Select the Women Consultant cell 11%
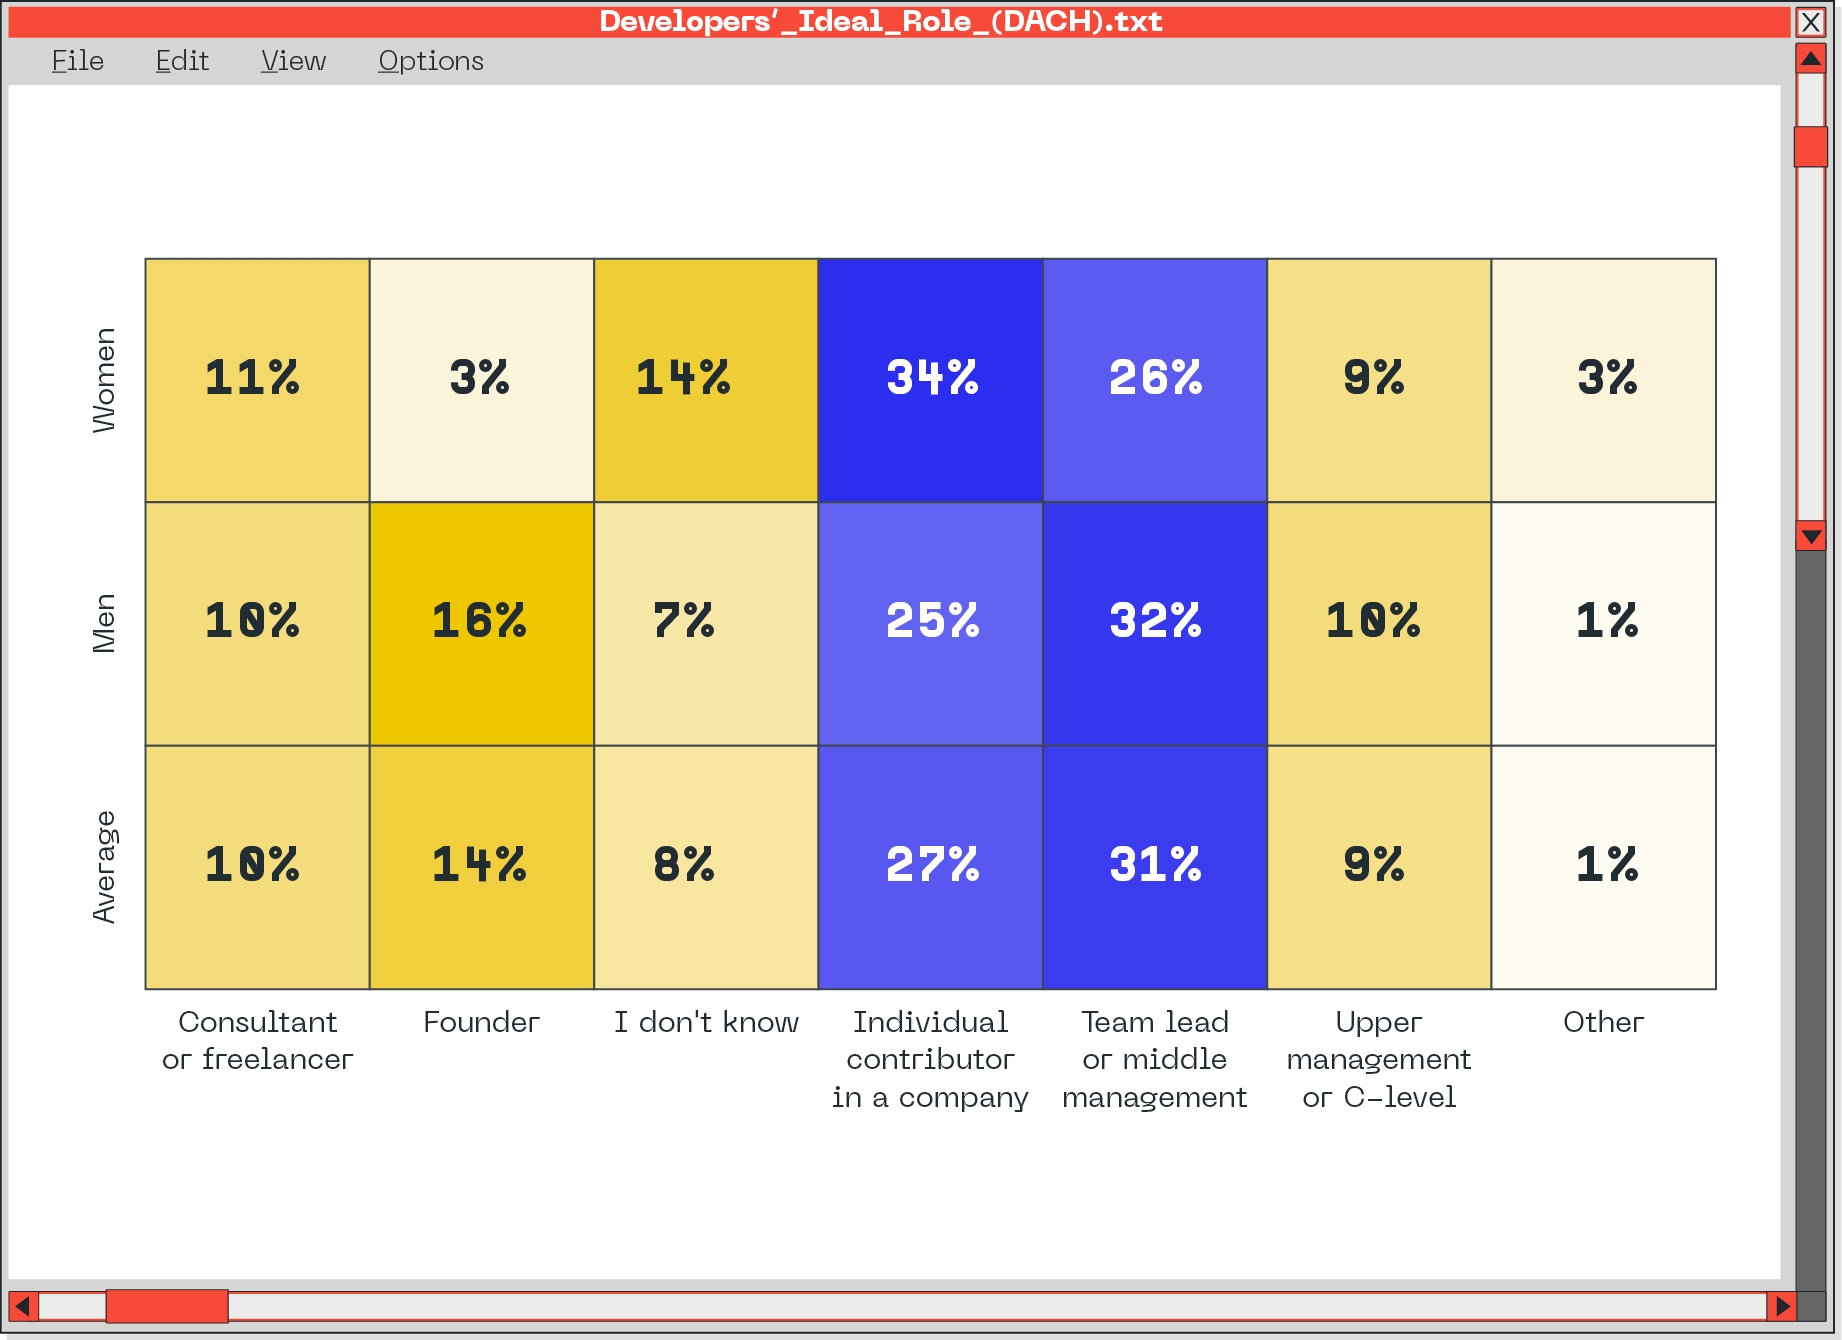 257,380
